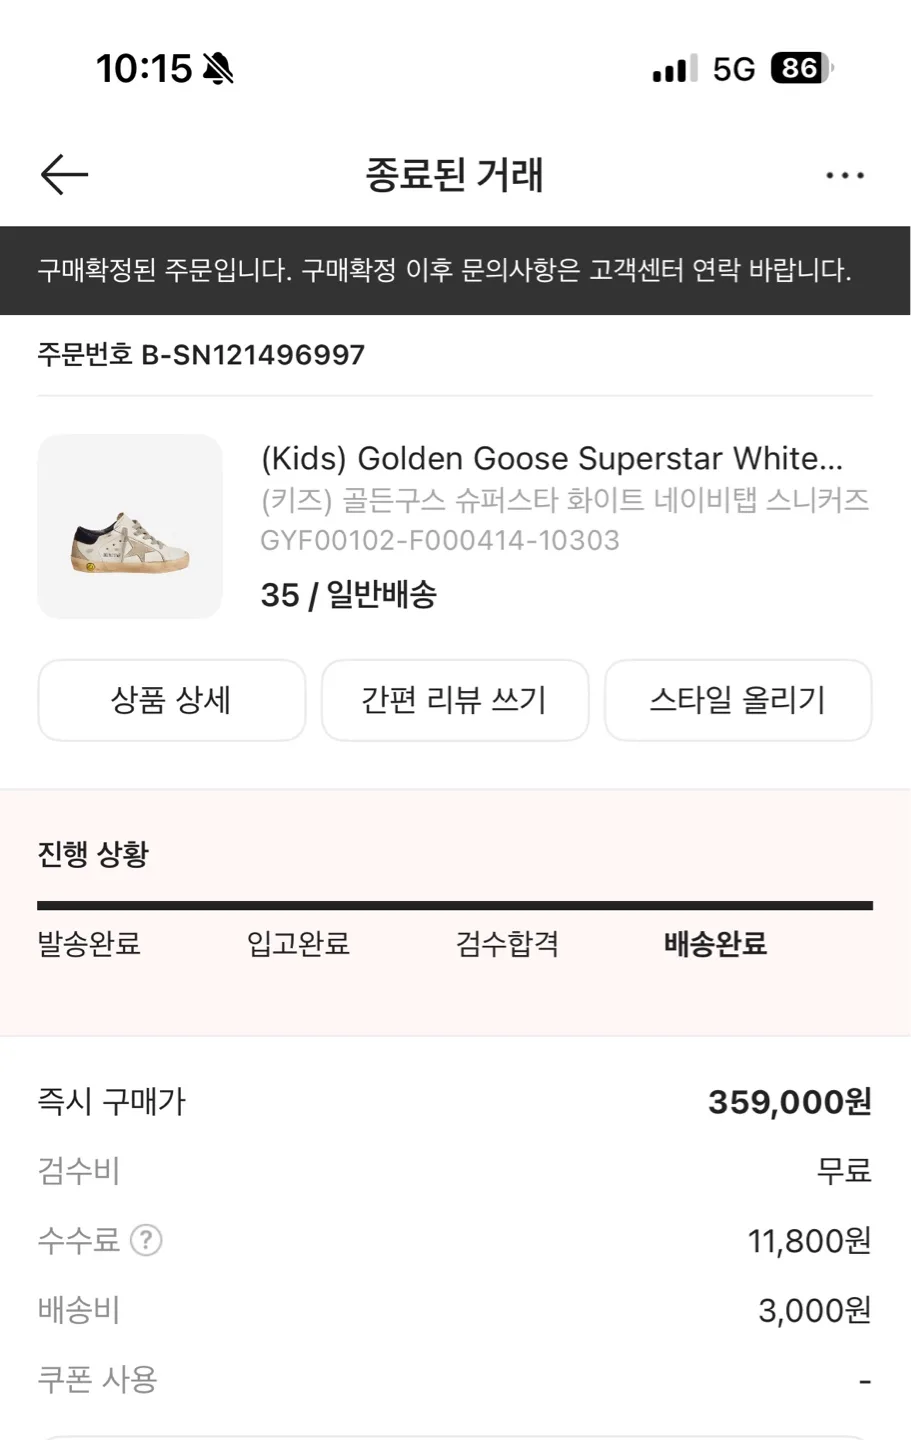Open the three-dot more options menu

pos(844,176)
